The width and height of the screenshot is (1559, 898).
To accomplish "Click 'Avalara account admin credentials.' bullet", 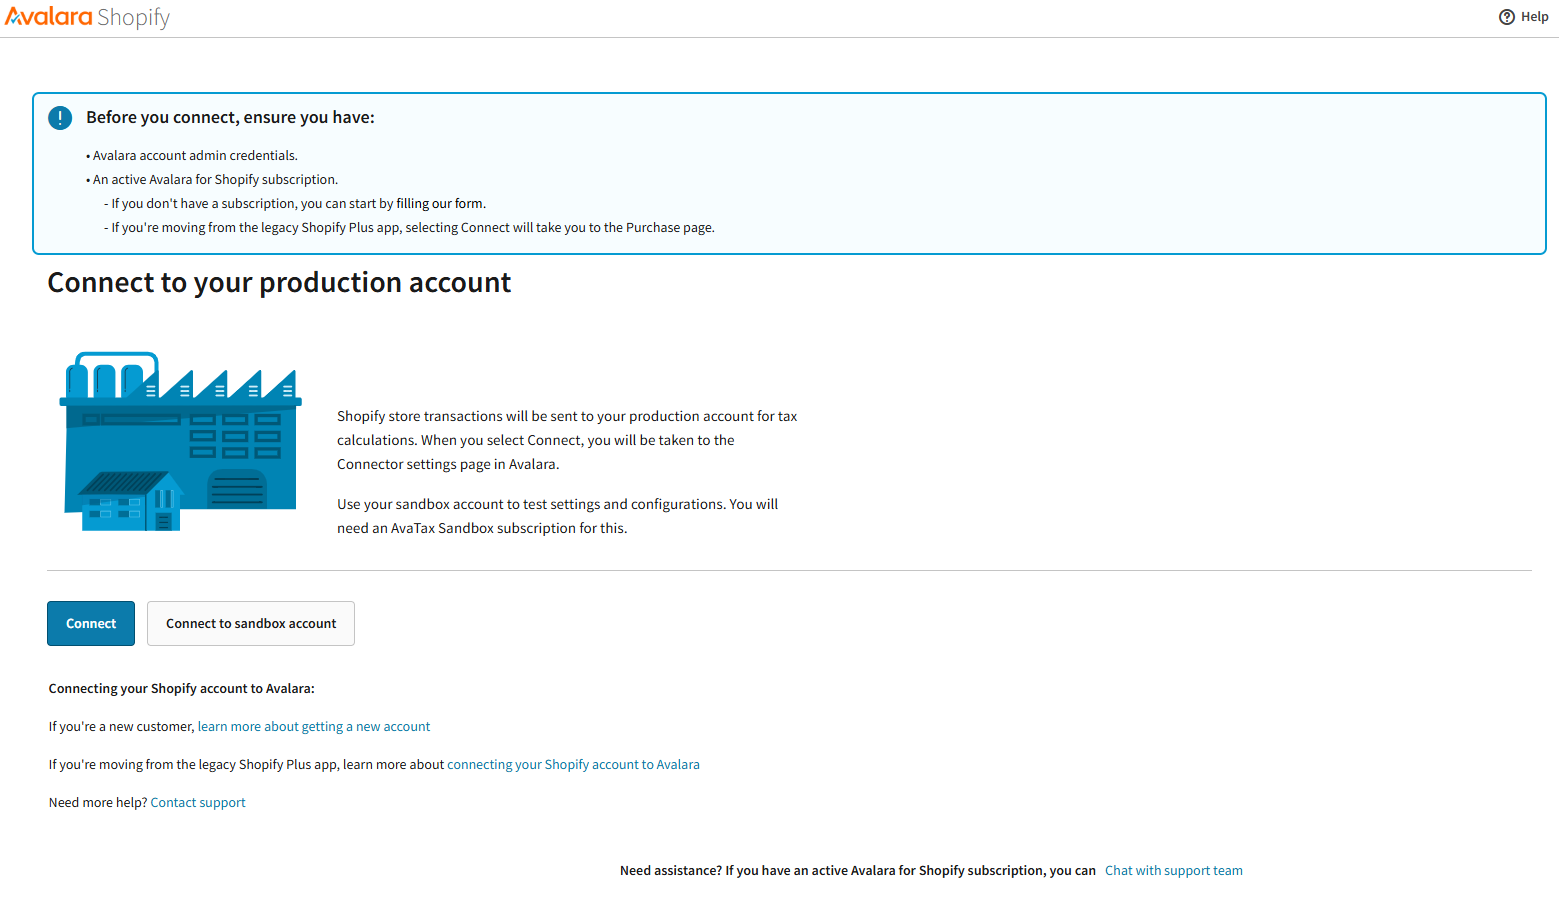I will pos(195,156).
